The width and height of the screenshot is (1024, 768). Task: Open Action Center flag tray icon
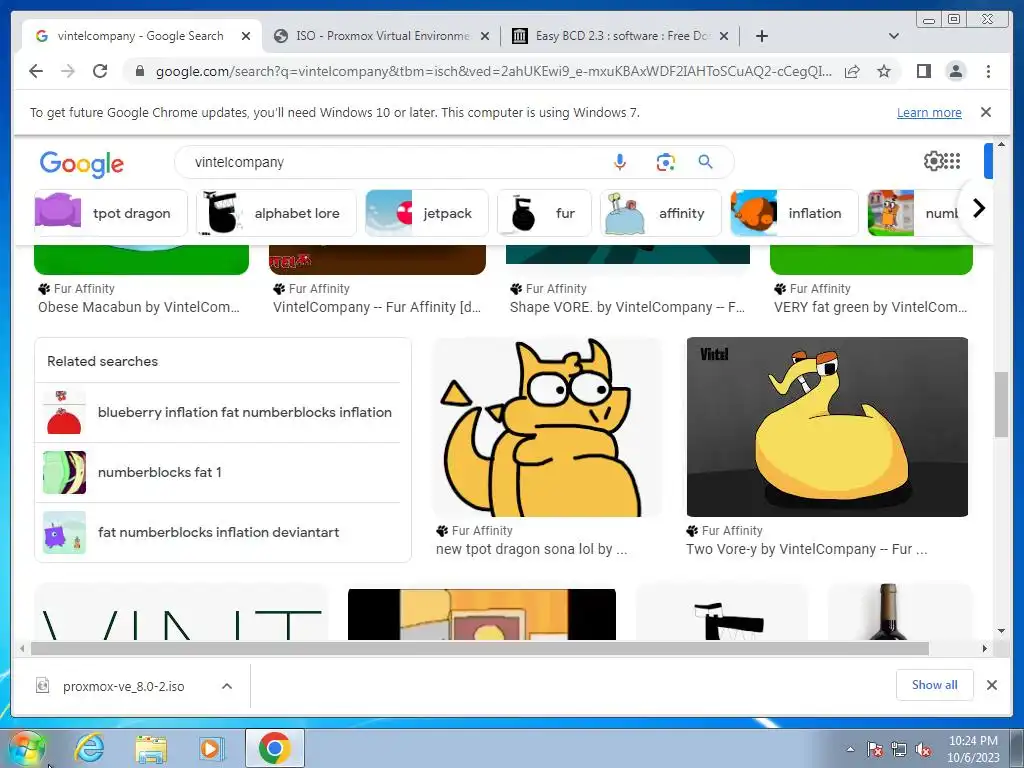[x=874, y=749]
